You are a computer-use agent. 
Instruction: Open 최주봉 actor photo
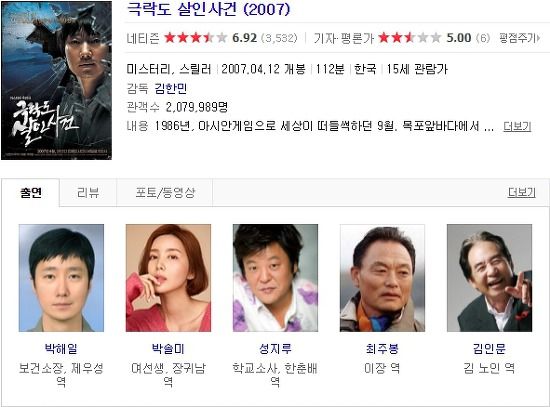pyautogui.click(x=382, y=278)
